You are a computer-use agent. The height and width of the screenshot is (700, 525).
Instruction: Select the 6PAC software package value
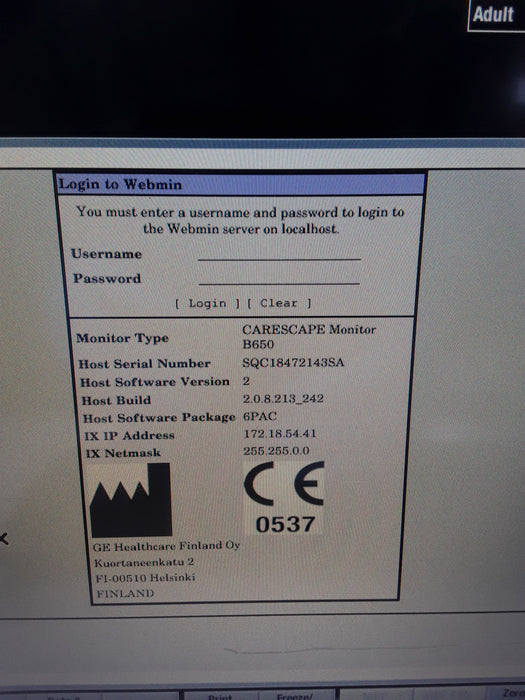(x=260, y=416)
